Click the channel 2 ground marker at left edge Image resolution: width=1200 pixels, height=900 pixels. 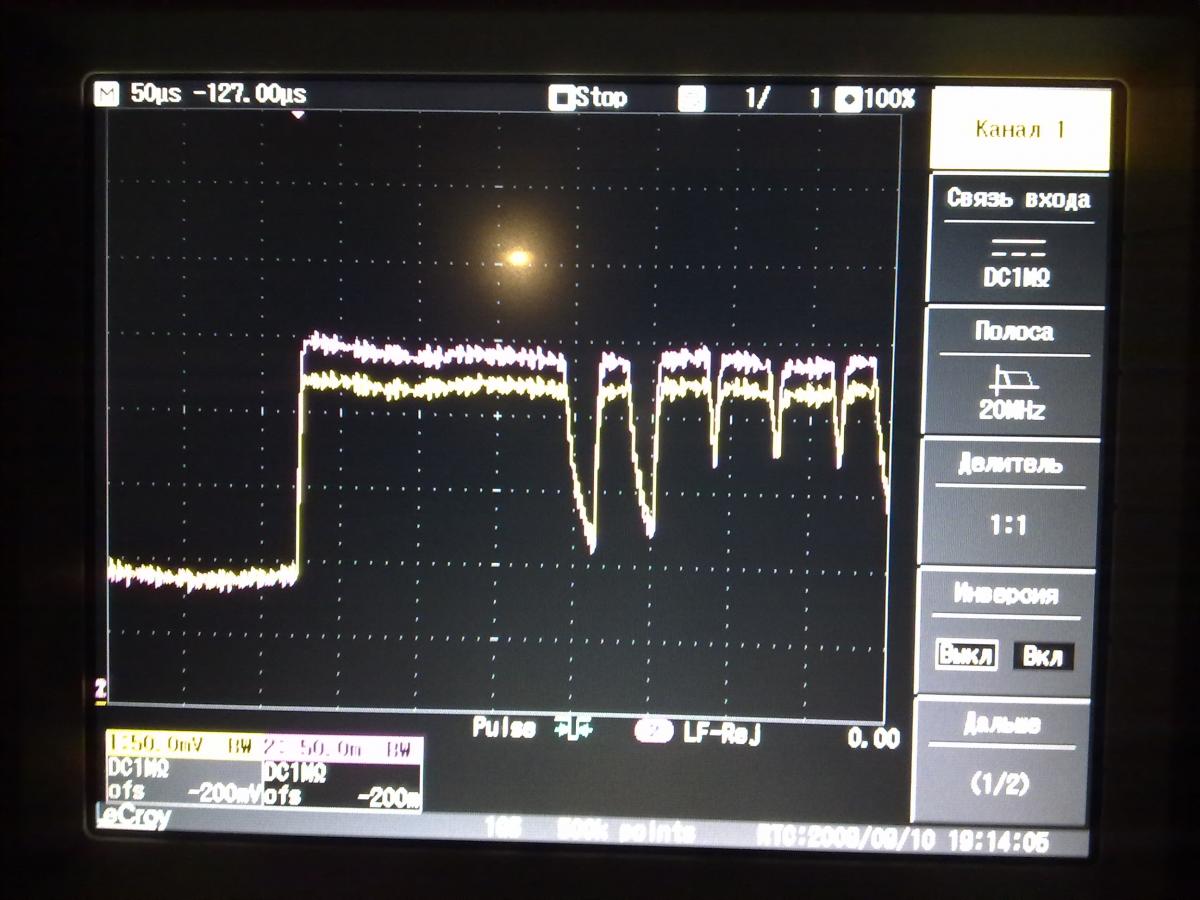pyautogui.click(x=100, y=688)
